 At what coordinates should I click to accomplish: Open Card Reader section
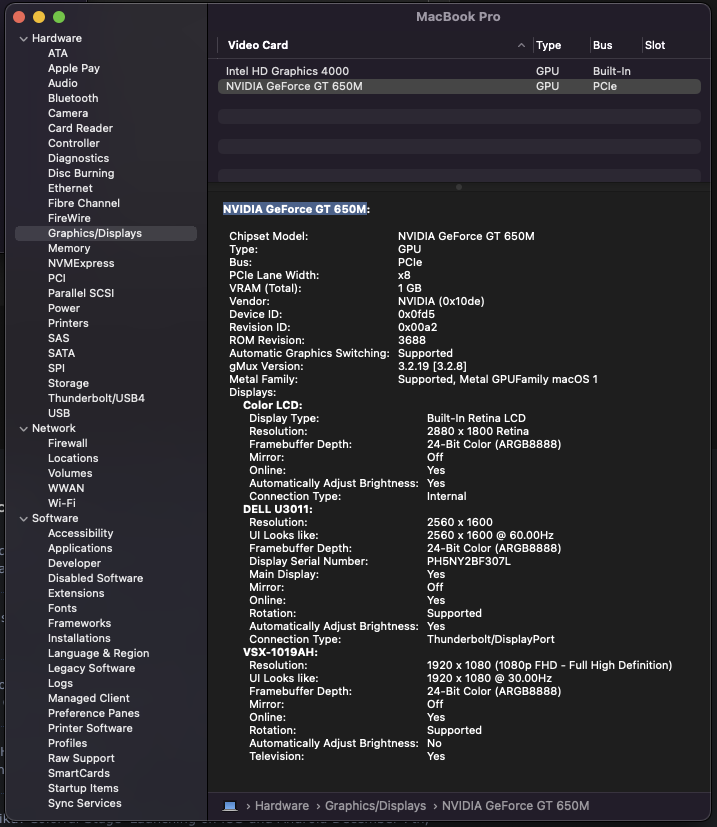pyautogui.click(x=80, y=128)
